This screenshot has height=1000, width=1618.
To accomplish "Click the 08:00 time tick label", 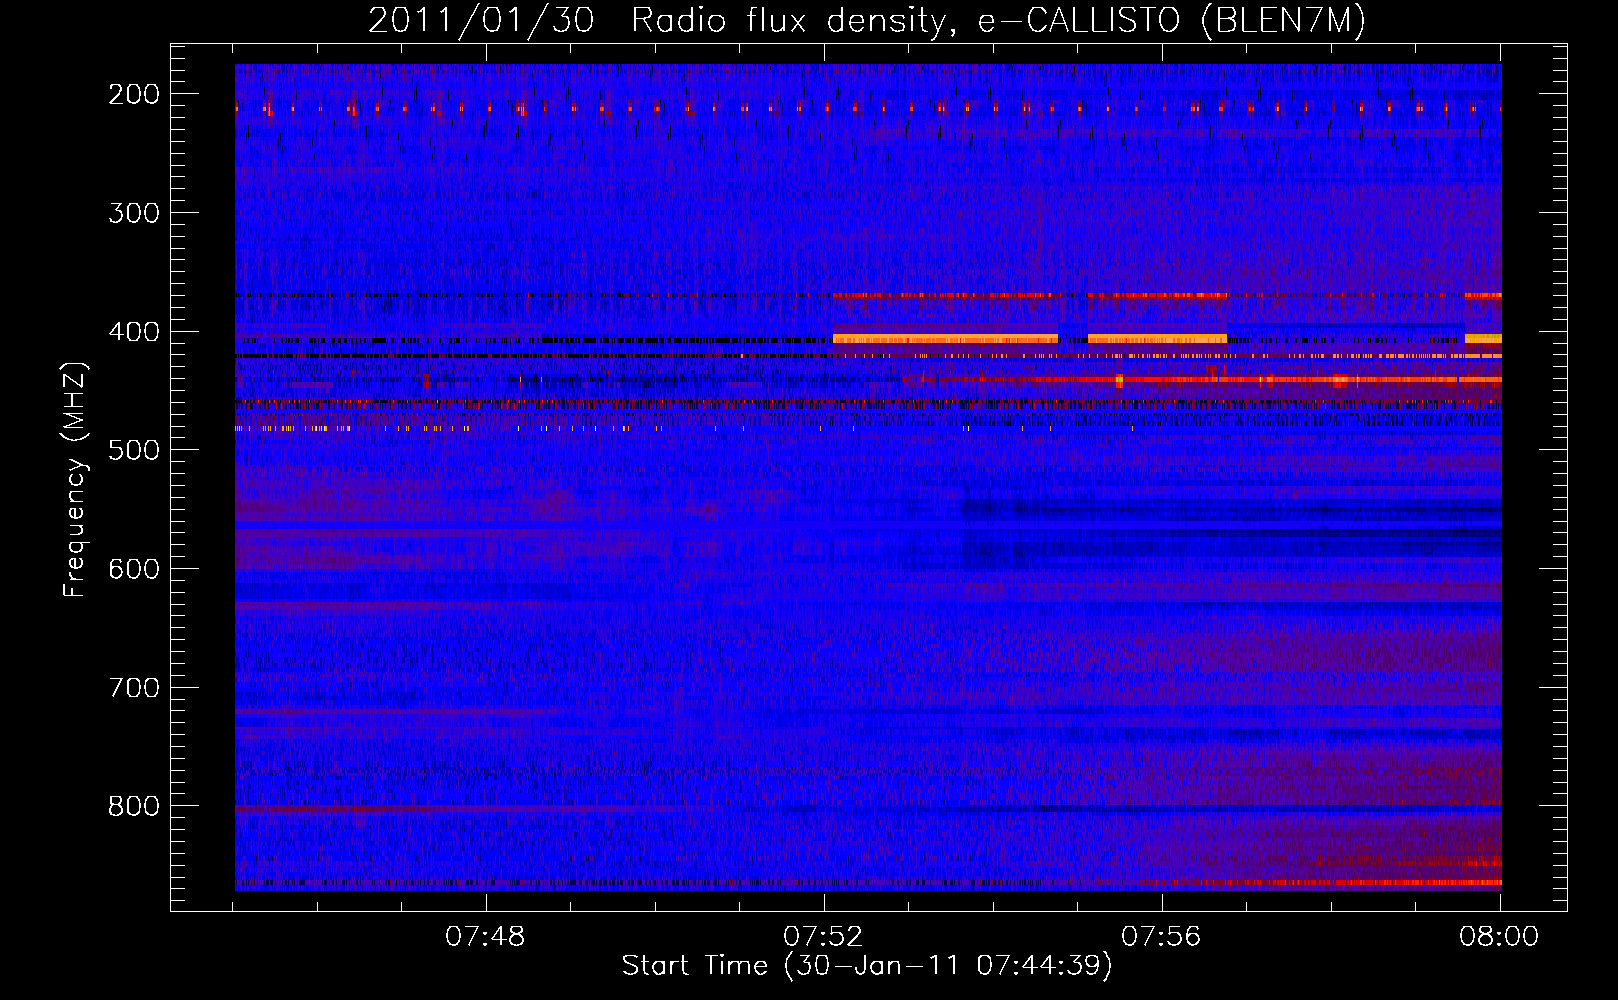I will [1499, 937].
